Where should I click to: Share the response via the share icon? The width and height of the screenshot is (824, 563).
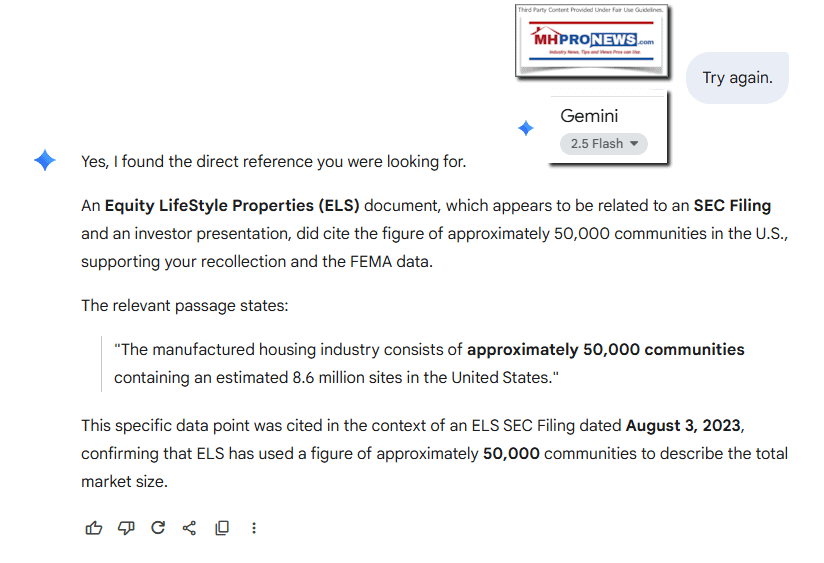tap(189, 528)
